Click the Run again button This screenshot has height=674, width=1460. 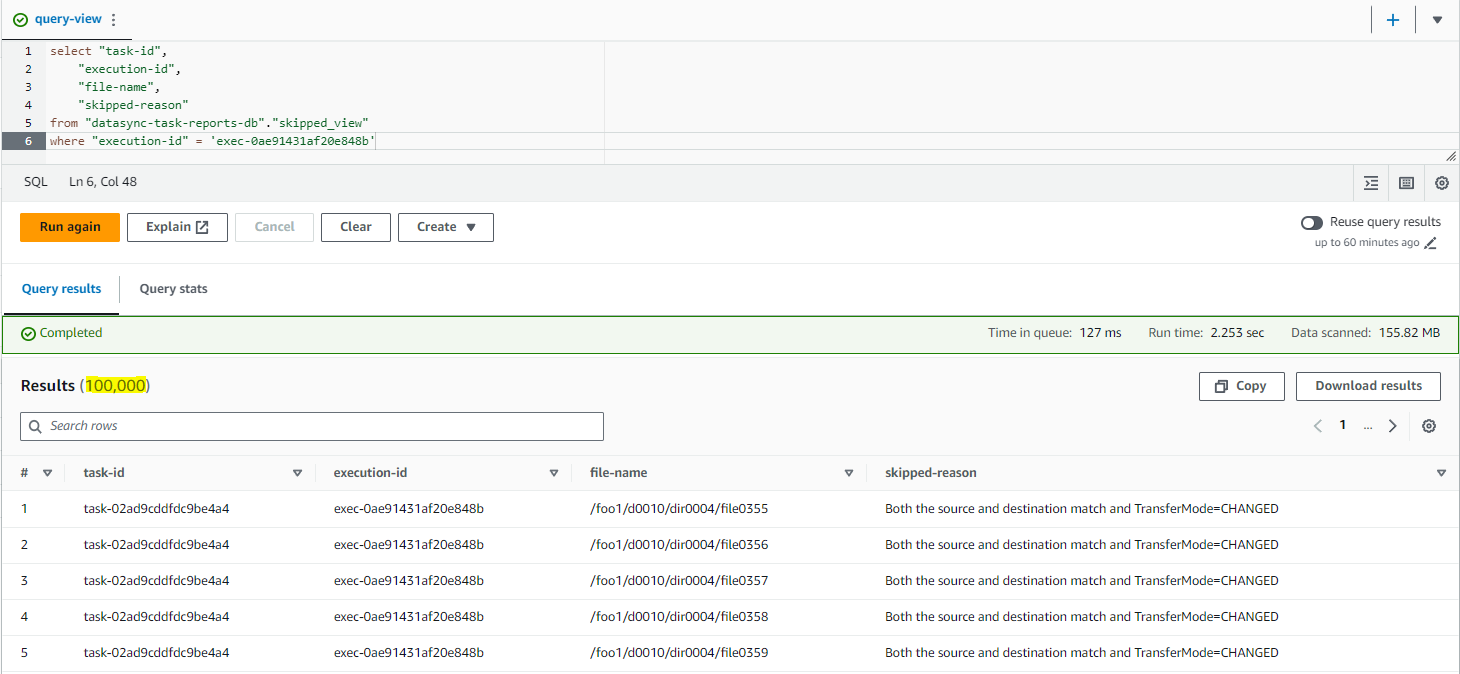click(x=69, y=227)
